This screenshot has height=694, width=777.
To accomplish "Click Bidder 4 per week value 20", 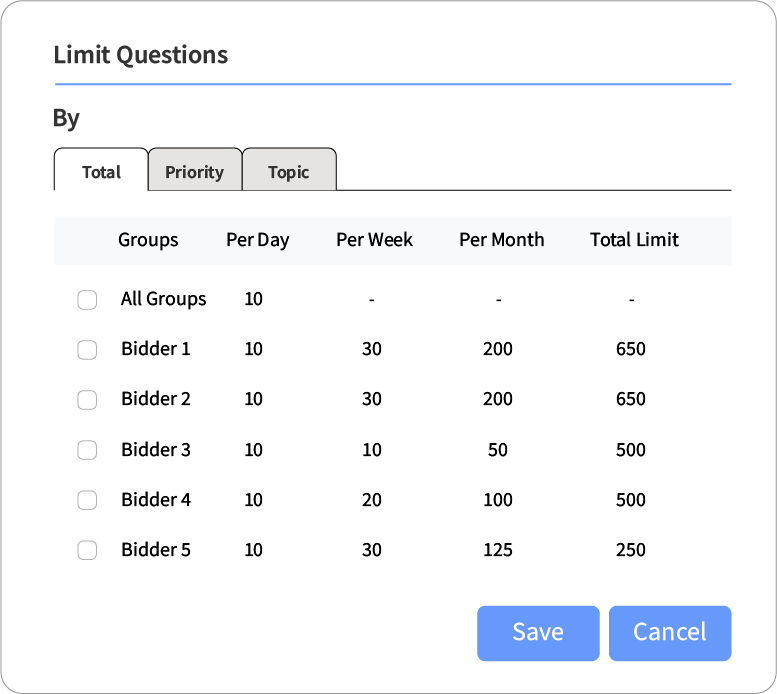I will tap(372, 500).
